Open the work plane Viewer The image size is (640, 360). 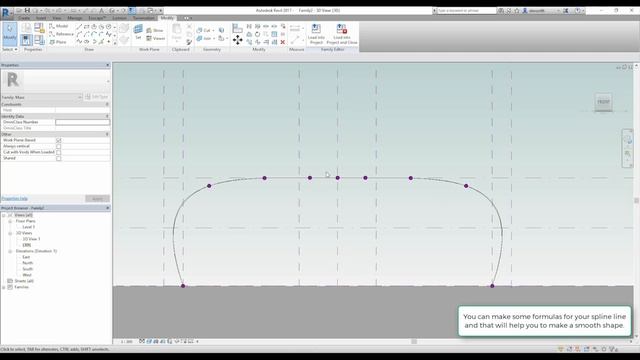(x=156, y=38)
